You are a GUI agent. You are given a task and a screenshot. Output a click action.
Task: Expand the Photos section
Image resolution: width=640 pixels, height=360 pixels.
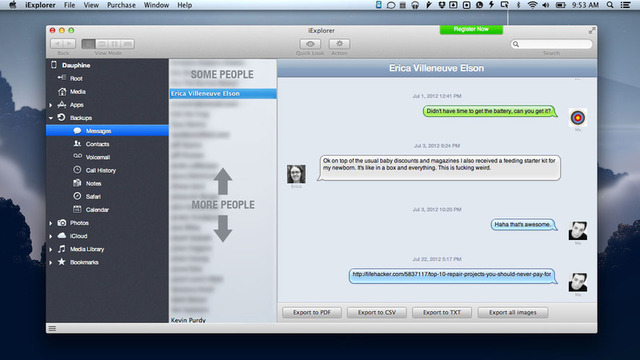[51, 223]
